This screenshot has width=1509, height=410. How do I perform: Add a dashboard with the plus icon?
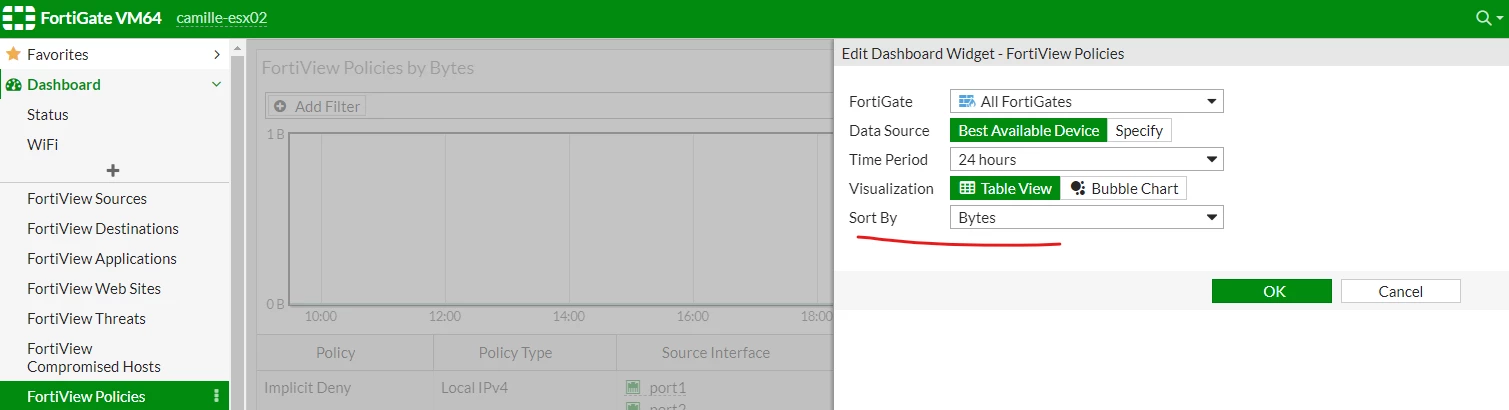[113, 171]
